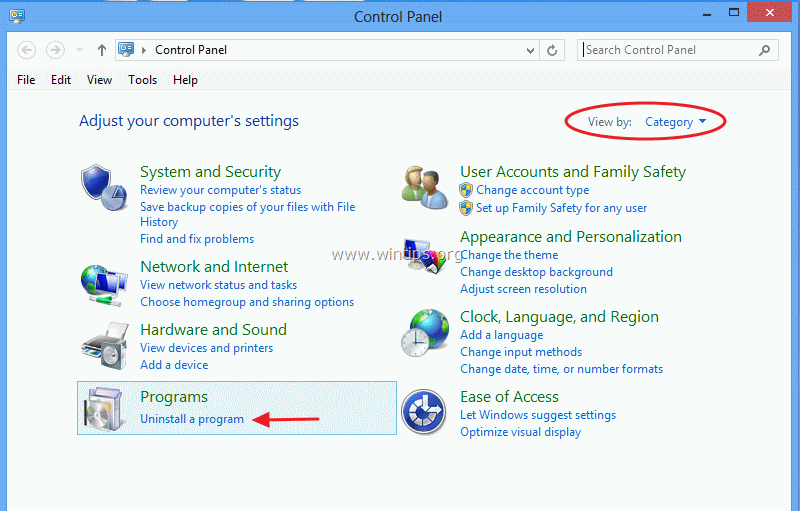Click the Appearance and Personalization monitor icon
The width and height of the screenshot is (800, 511).
click(x=424, y=257)
